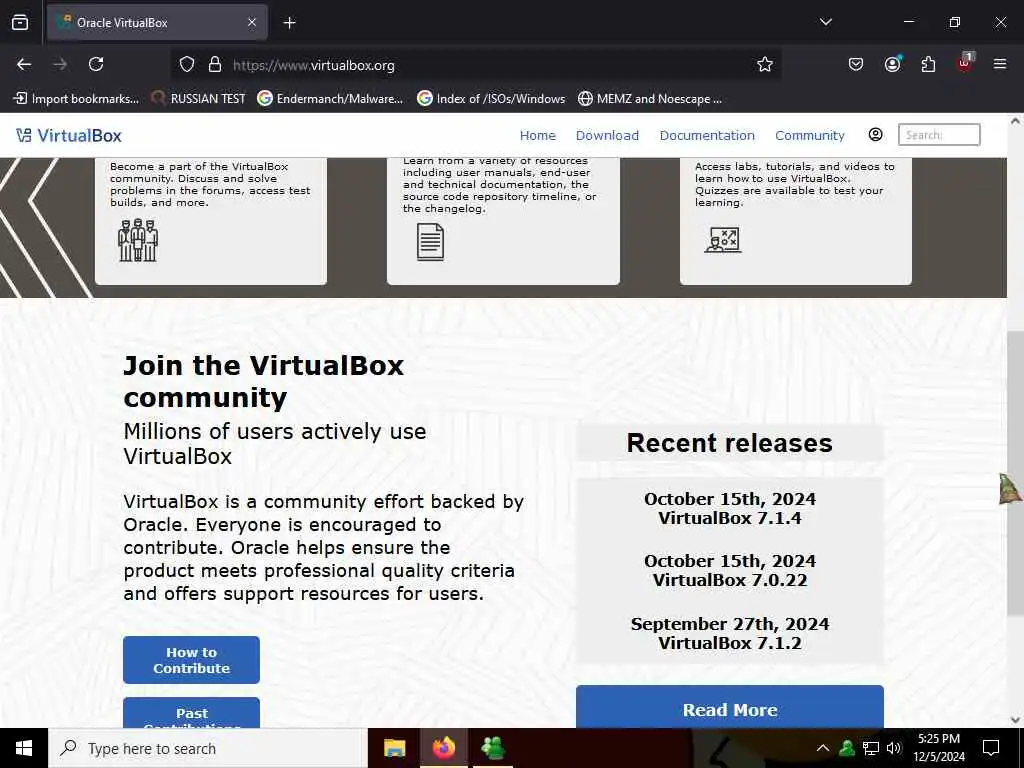1024x768 pixels.
Task: Close the Oracle VirtualBox tab
Action: coord(252,22)
